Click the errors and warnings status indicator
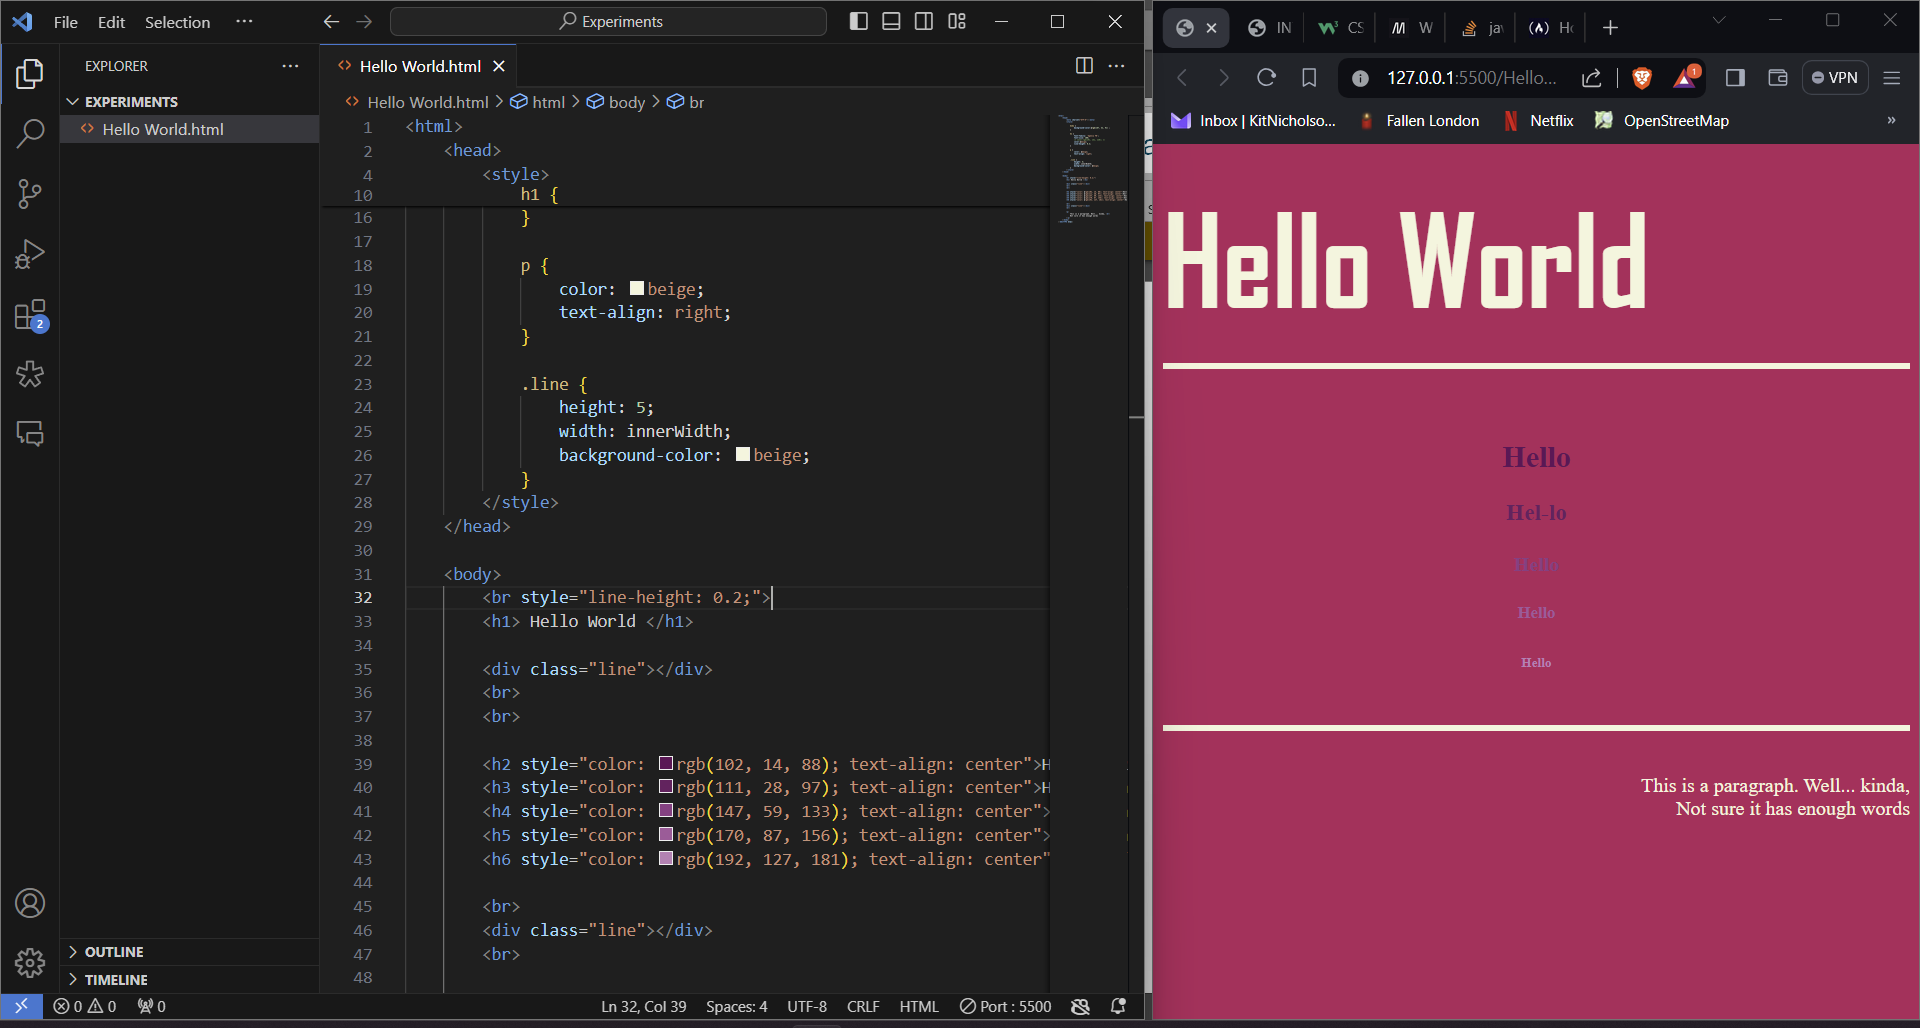This screenshot has width=1920, height=1028. point(85,1006)
